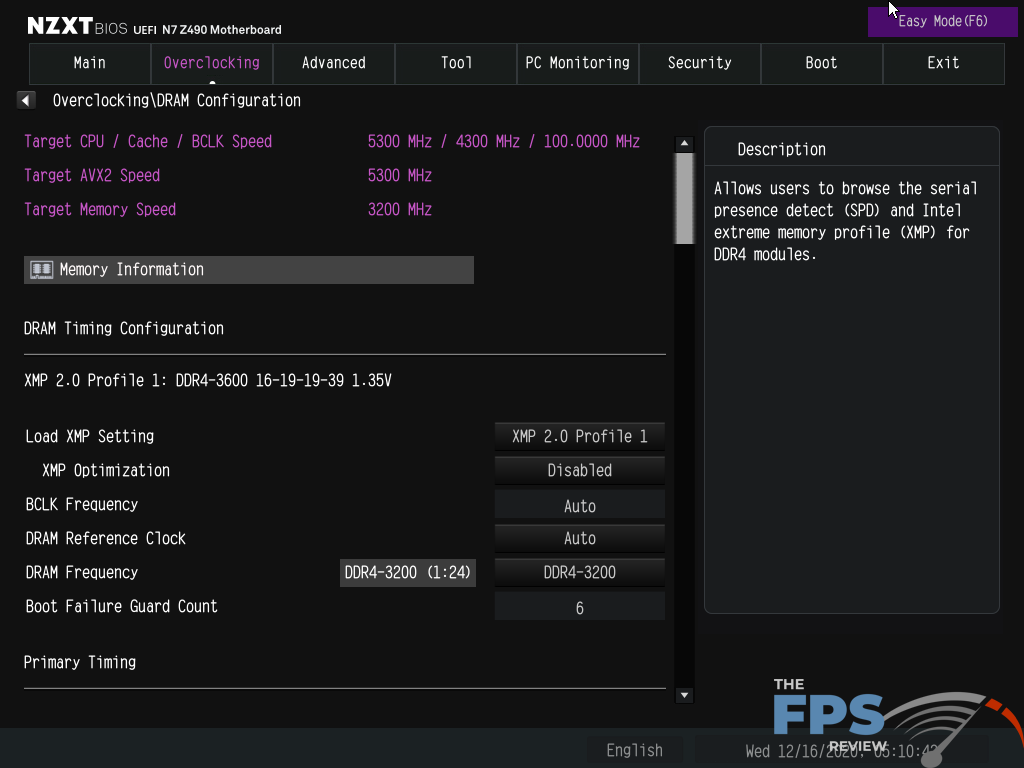Select the DRAM Frequency label
The width and height of the screenshot is (1024, 768).
82,573
